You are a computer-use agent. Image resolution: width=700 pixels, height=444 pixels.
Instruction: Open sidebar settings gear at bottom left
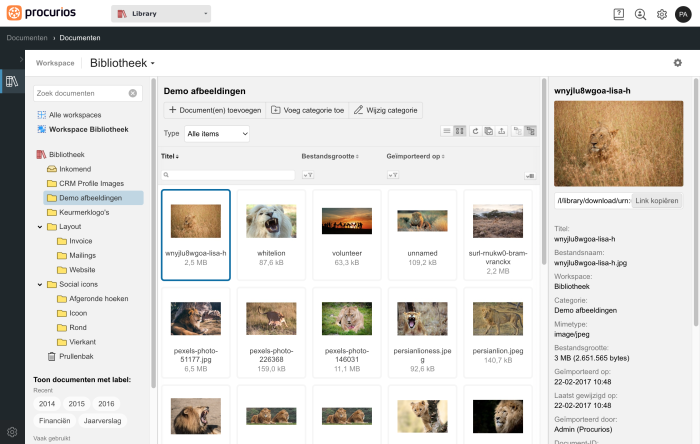coord(12,432)
